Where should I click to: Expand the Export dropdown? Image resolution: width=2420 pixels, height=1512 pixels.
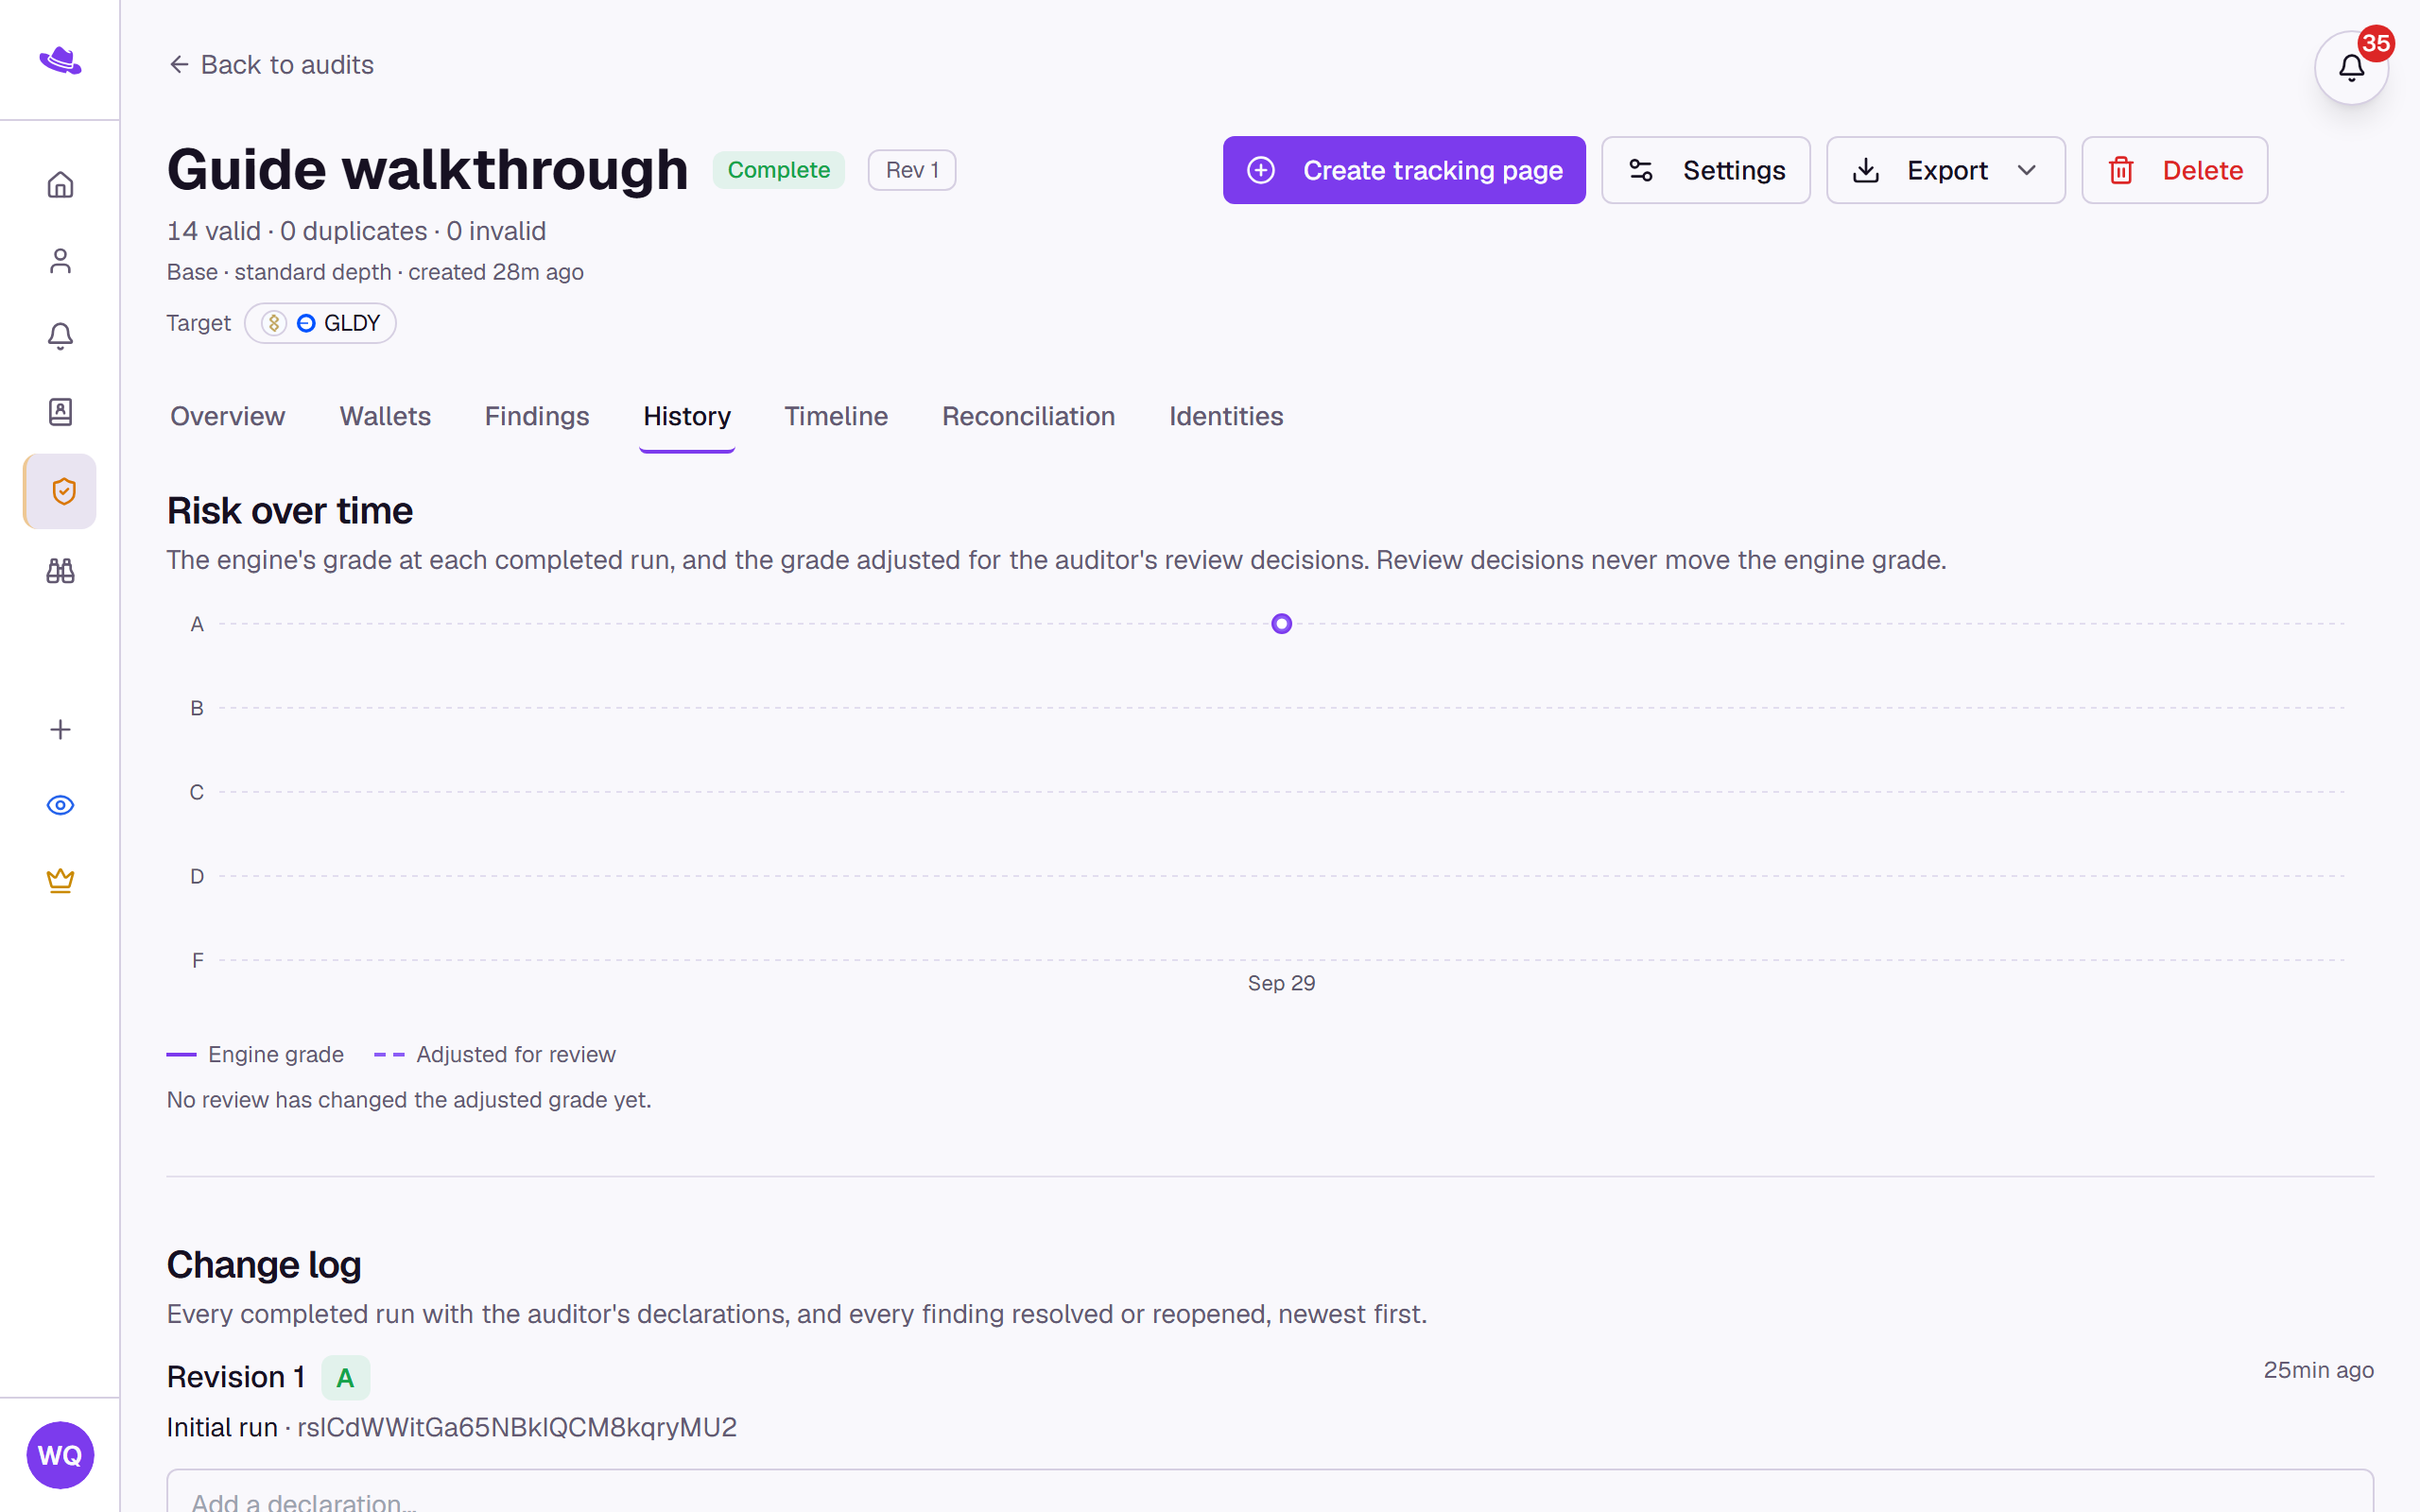coord(1946,170)
